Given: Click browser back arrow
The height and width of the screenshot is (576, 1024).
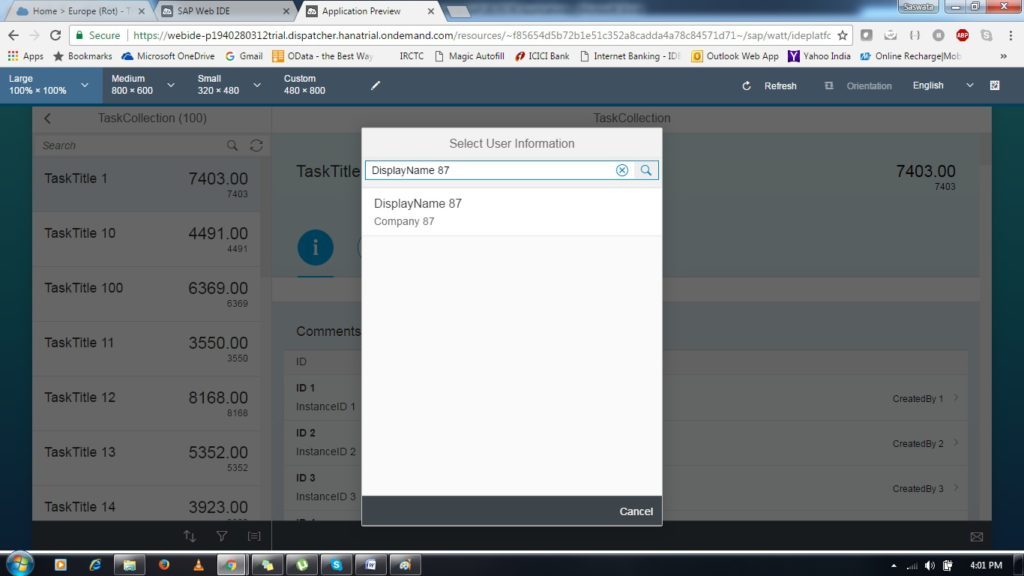Looking at the screenshot, I should (x=14, y=35).
